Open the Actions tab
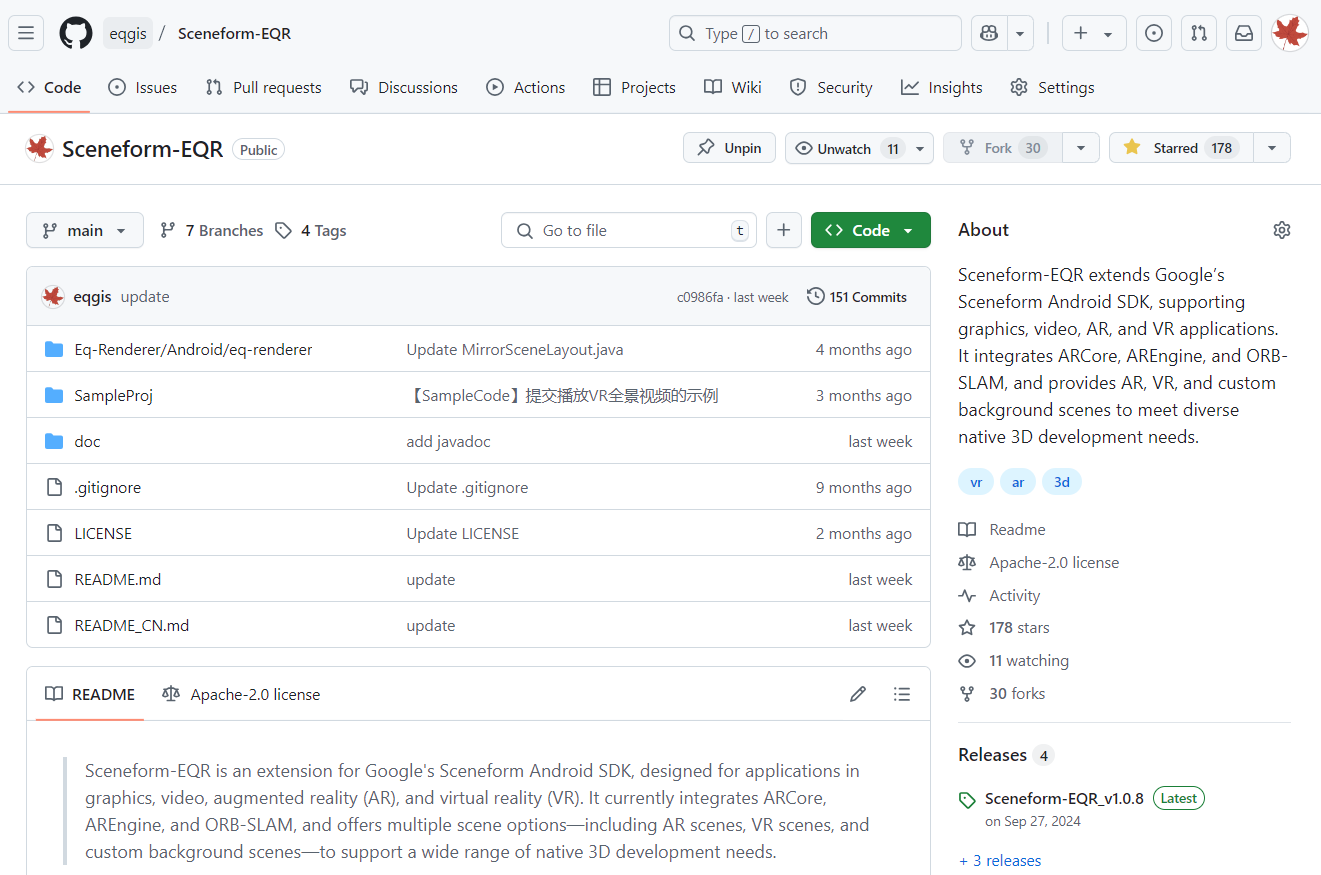 tap(526, 87)
